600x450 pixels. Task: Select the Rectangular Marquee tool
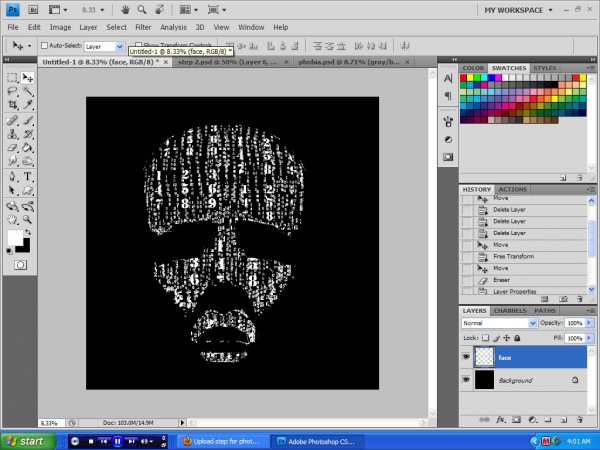point(12,78)
